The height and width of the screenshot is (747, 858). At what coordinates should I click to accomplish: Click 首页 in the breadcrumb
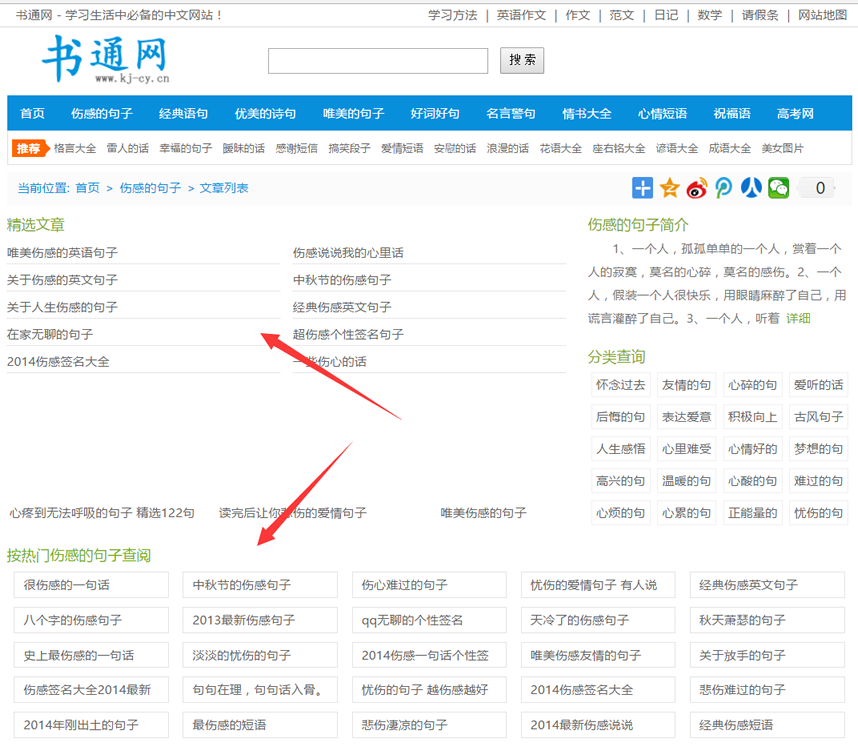[87, 188]
